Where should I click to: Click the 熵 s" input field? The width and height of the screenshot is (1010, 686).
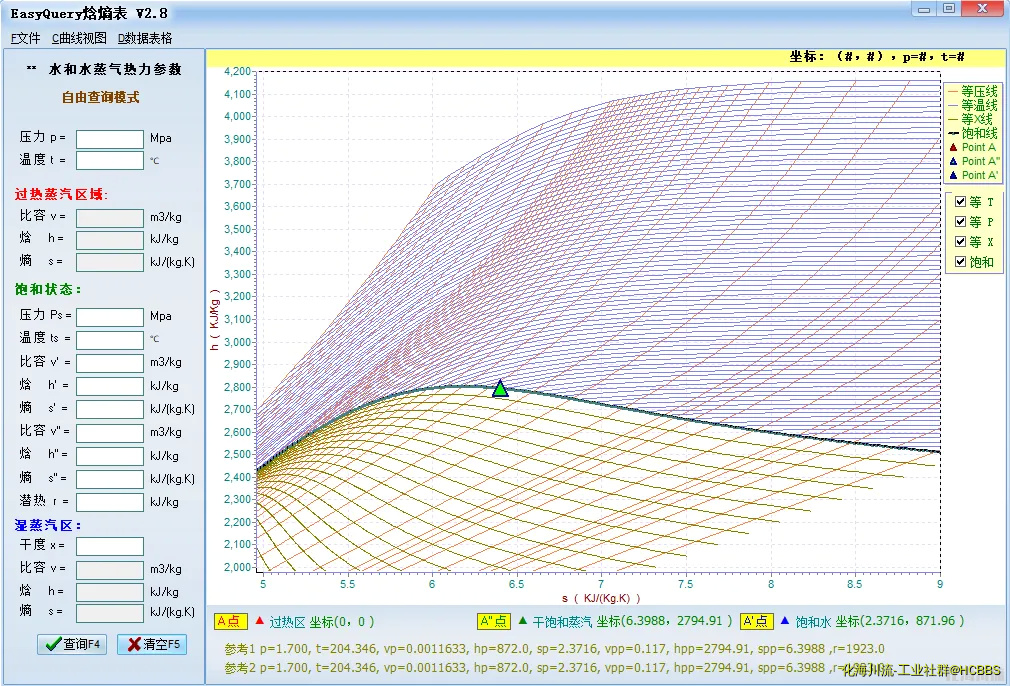coord(110,479)
